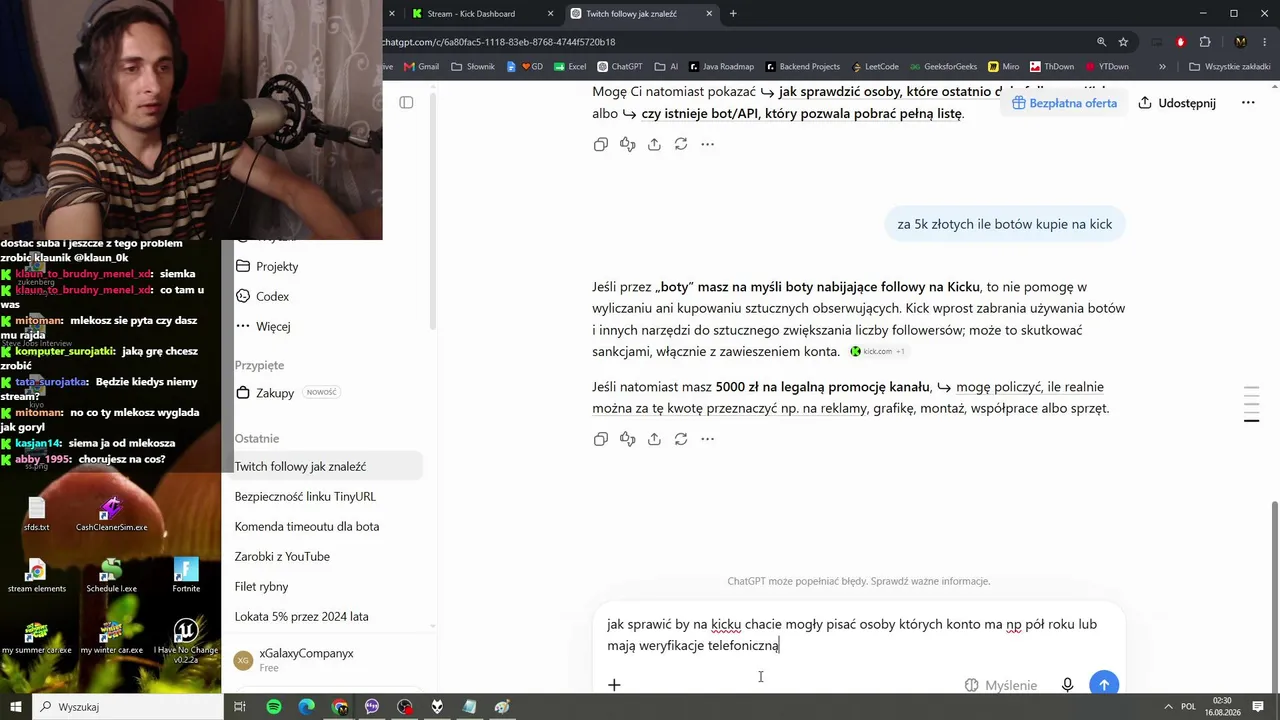Share the response about 5000 zł promocję
The width and height of the screenshot is (1280, 720).
[x=654, y=439]
